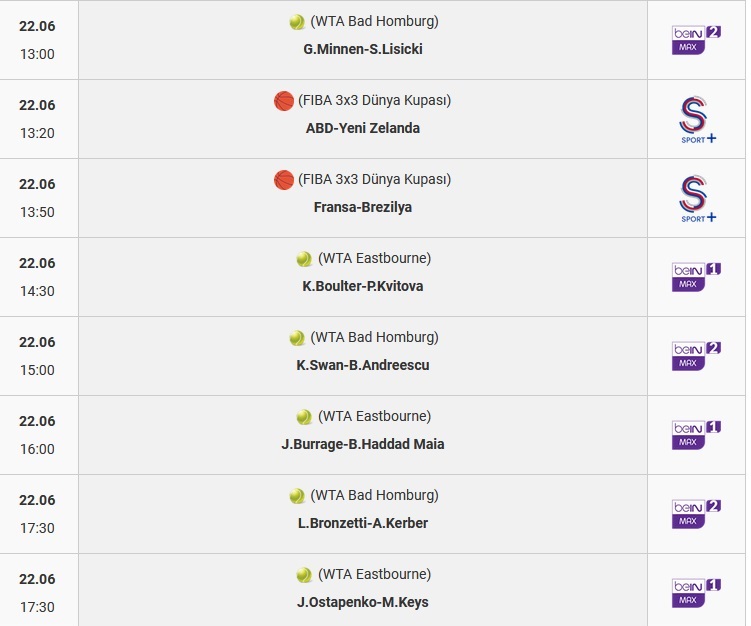Screen dimensions: 751x626
Task: Click beIN Max 1 logo for Ostapenko-Keys
Action: 696,593
